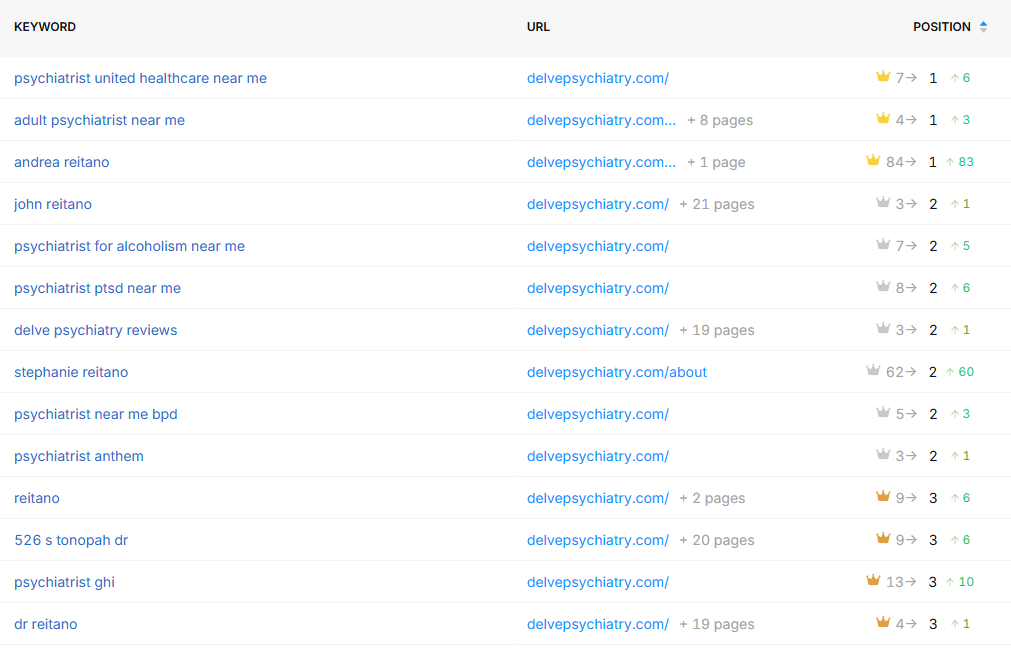Viewport: 1011px width, 657px height.
Task: Open URL link in 'psychiatrist ghi' row
Action: [x=598, y=582]
